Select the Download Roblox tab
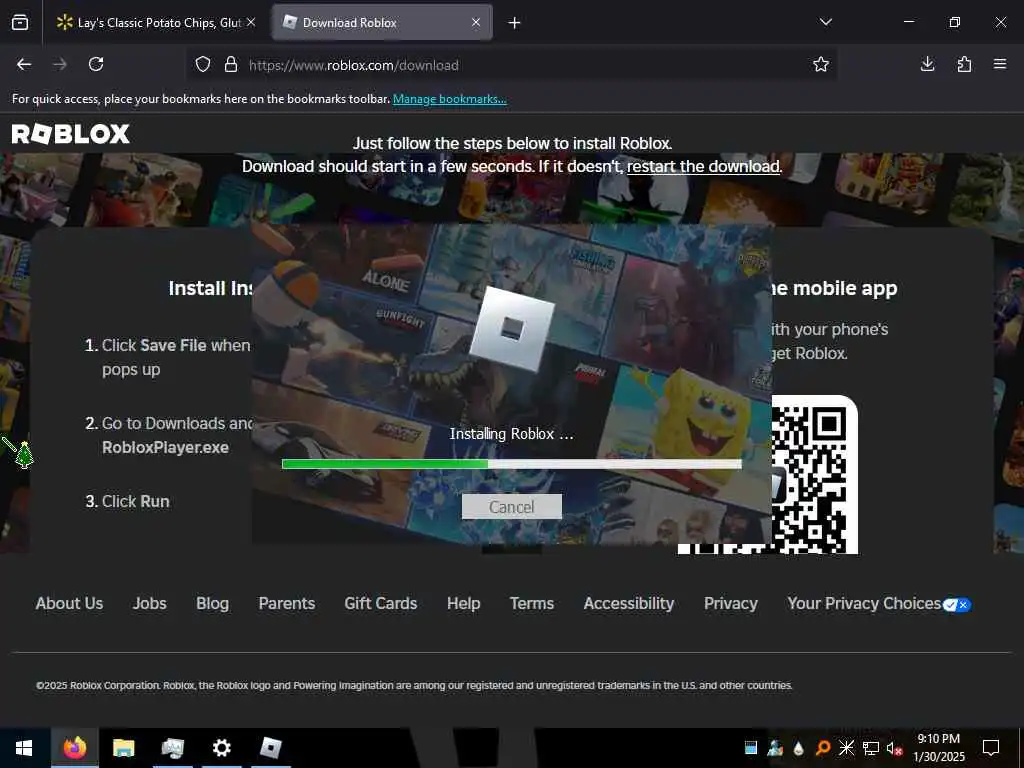The height and width of the screenshot is (768, 1024). point(383,23)
